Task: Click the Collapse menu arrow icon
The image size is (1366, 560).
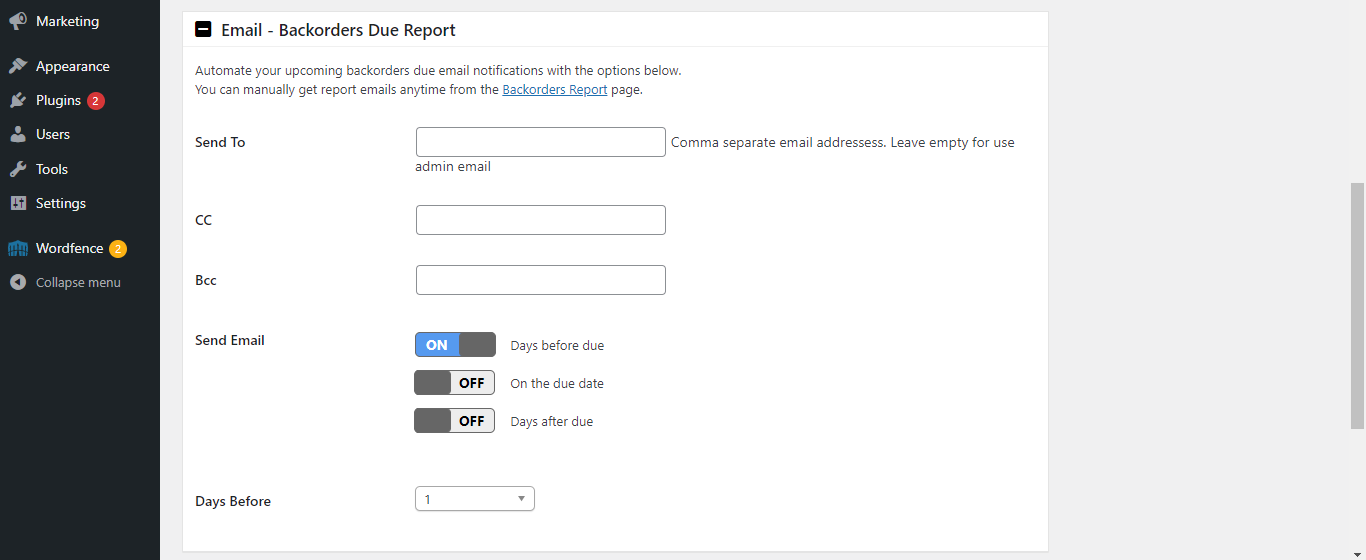Action: (18, 282)
